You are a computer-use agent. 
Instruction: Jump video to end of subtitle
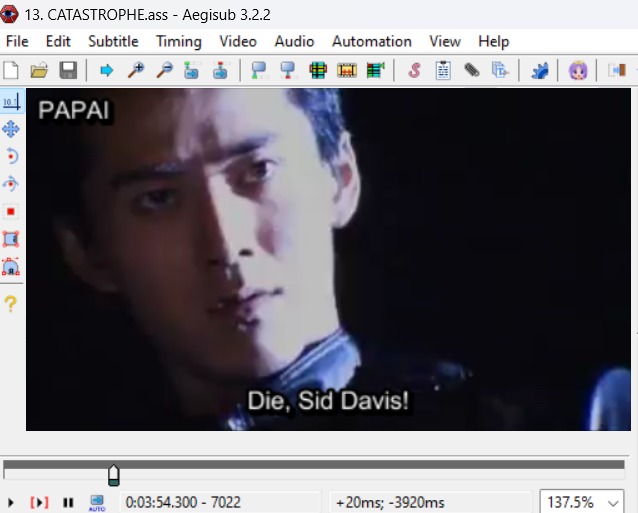220,70
